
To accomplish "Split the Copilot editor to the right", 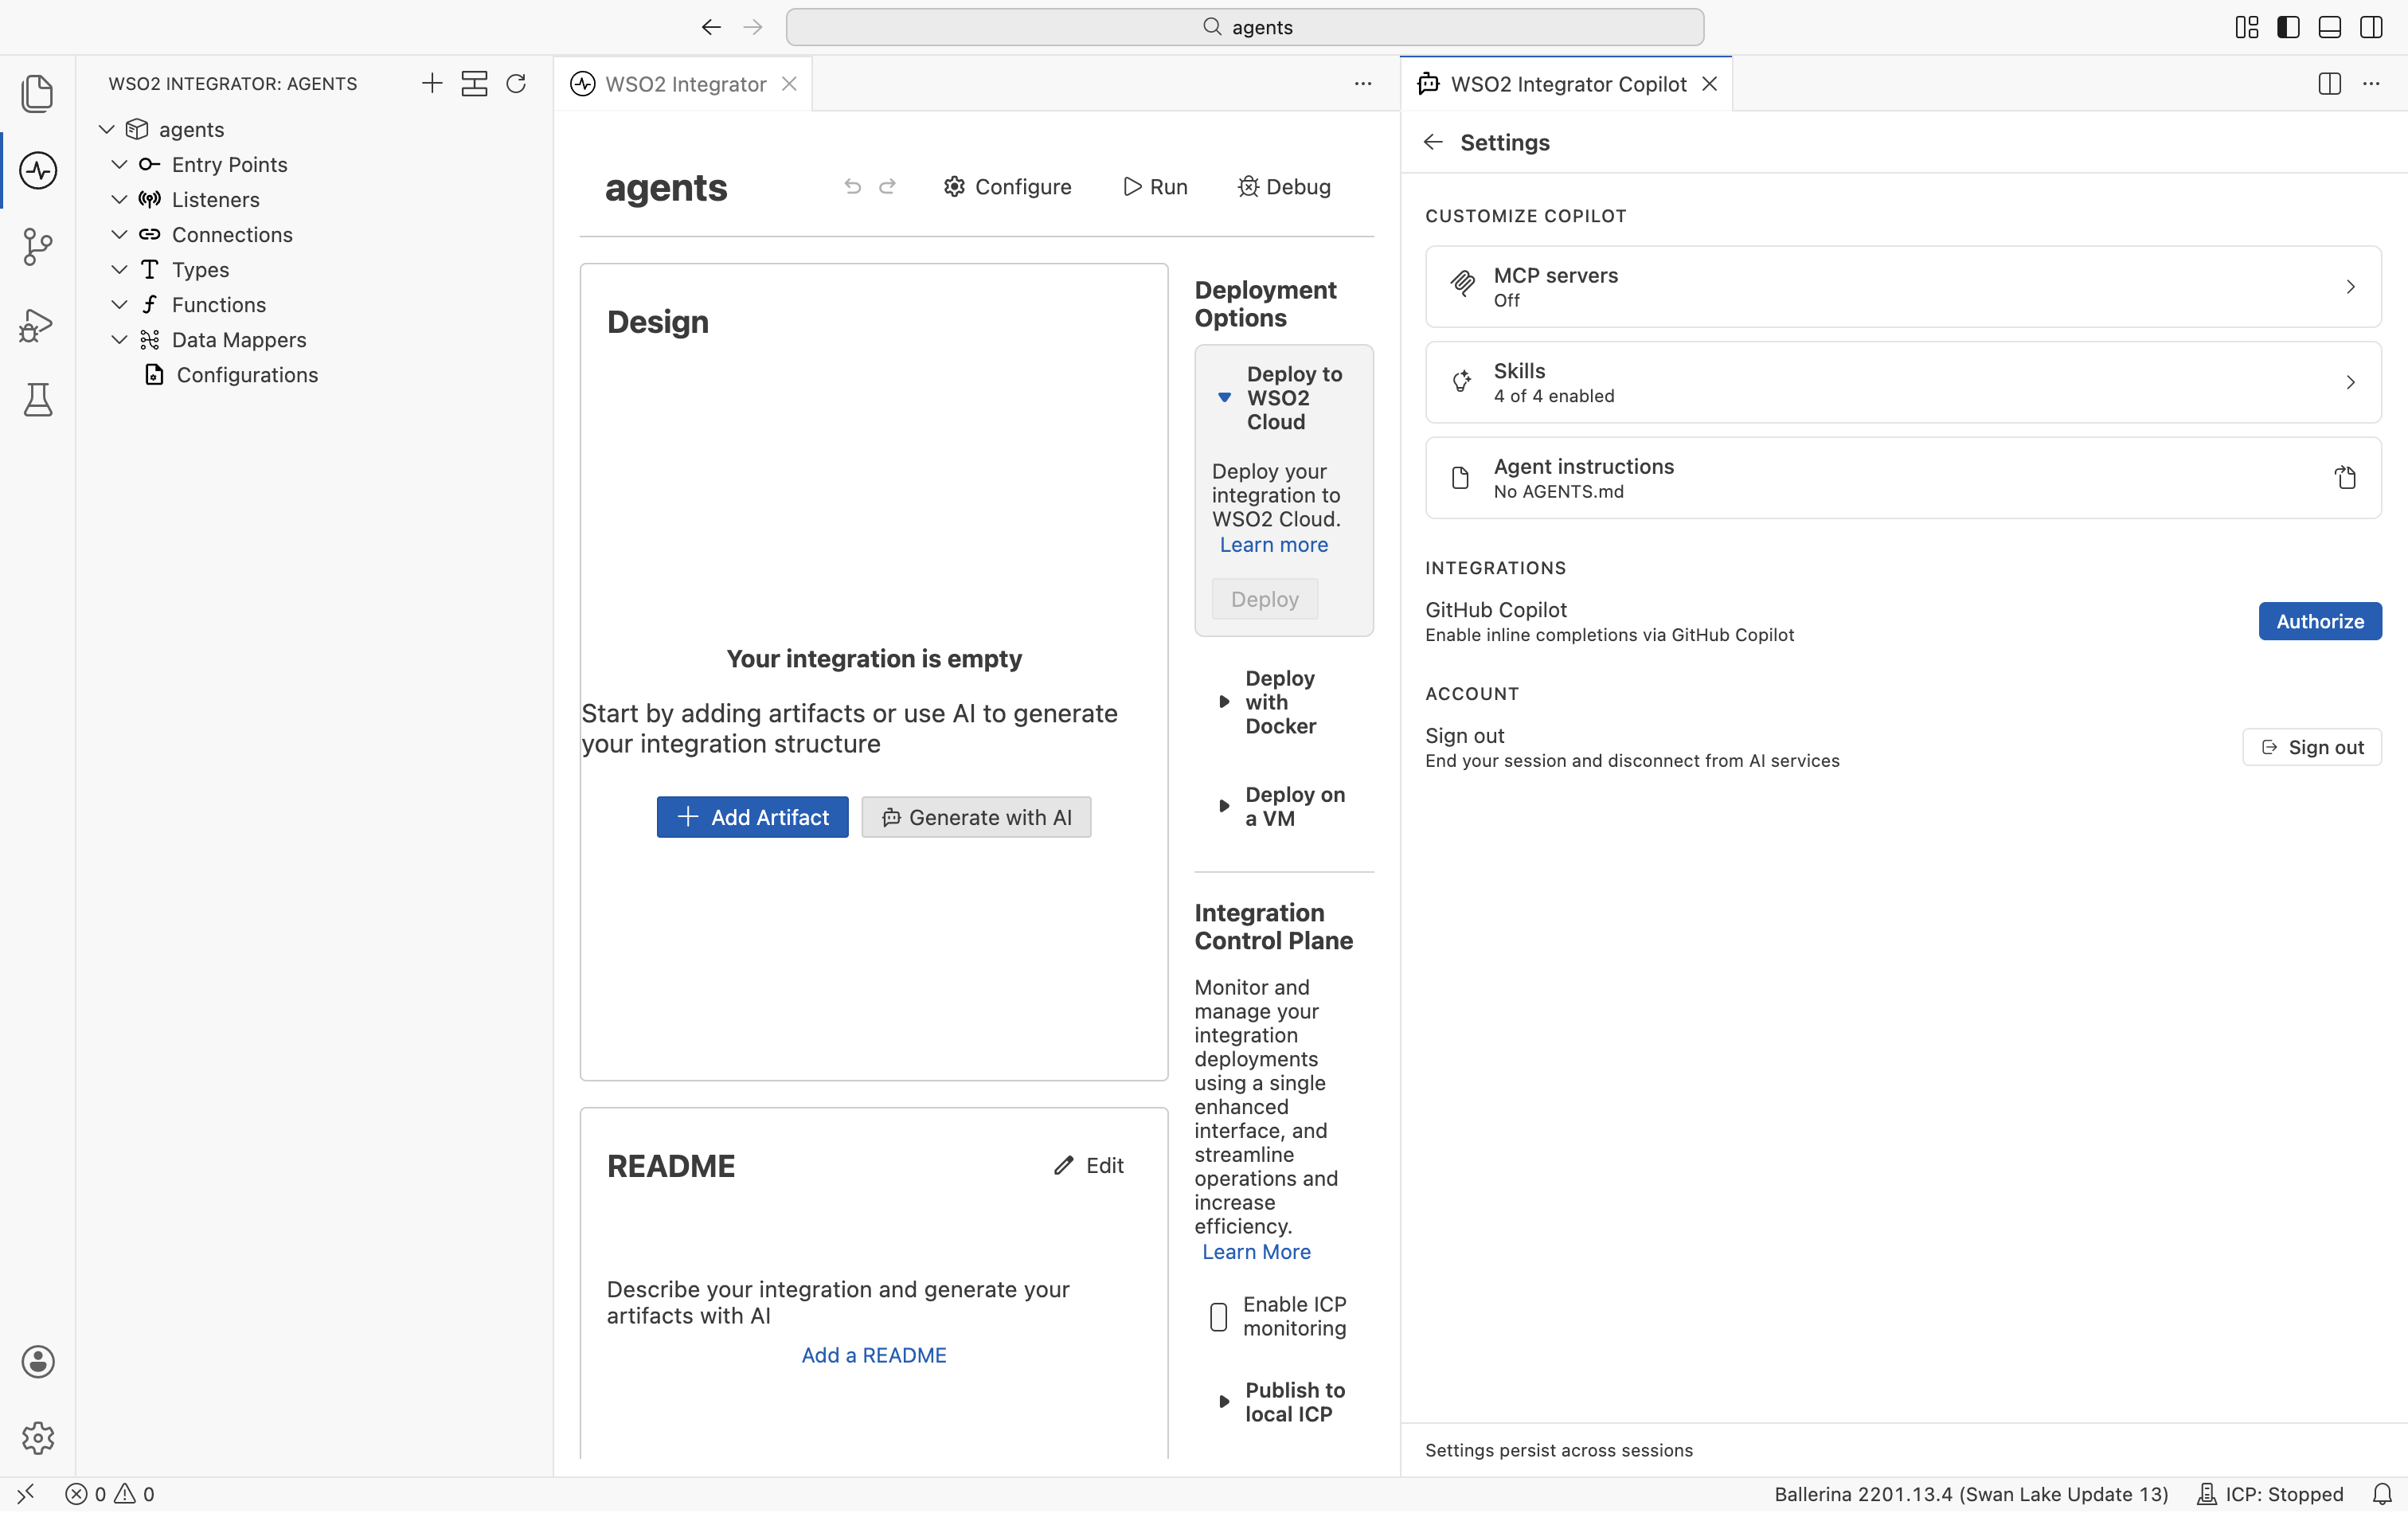I will [x=2330, y=84].
